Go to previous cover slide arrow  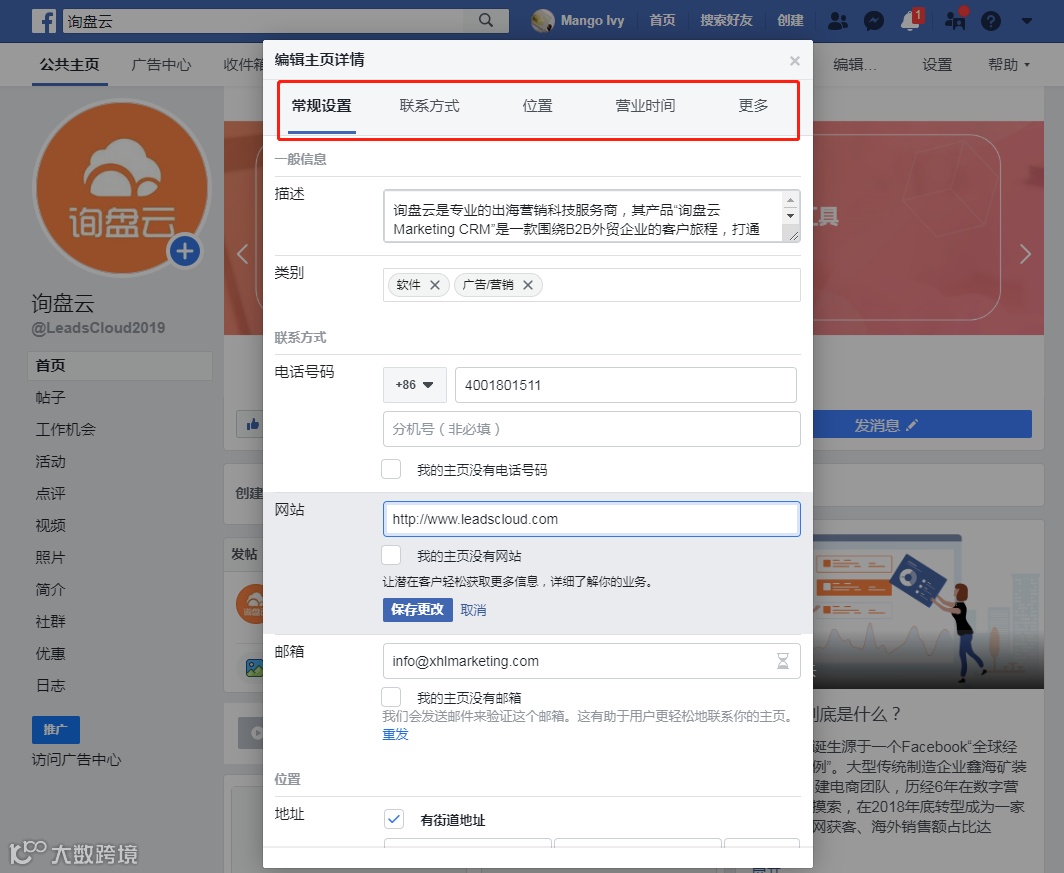(243, 254)
